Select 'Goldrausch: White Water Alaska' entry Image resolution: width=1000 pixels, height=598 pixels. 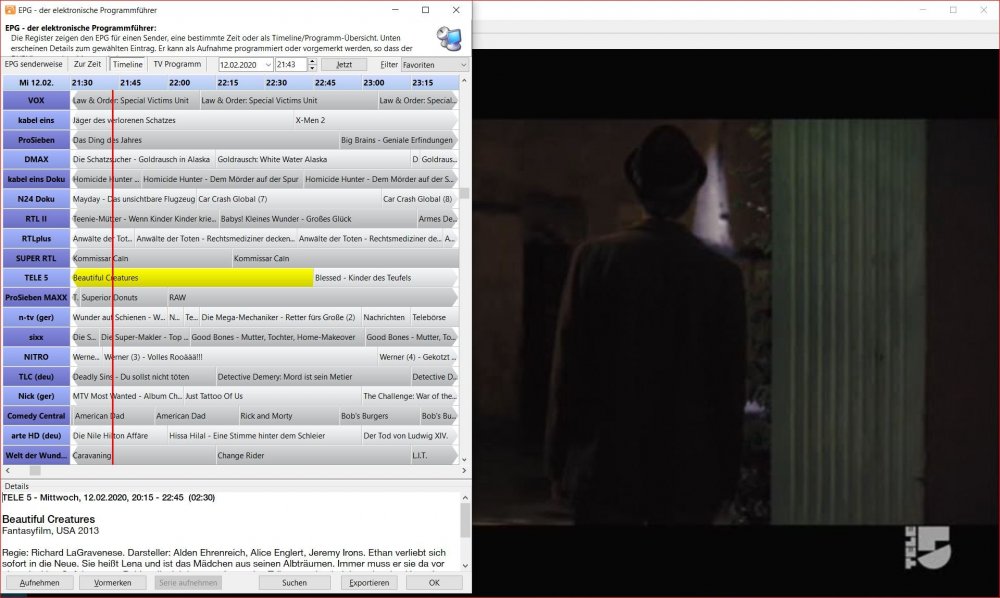(x=312, y=159)
